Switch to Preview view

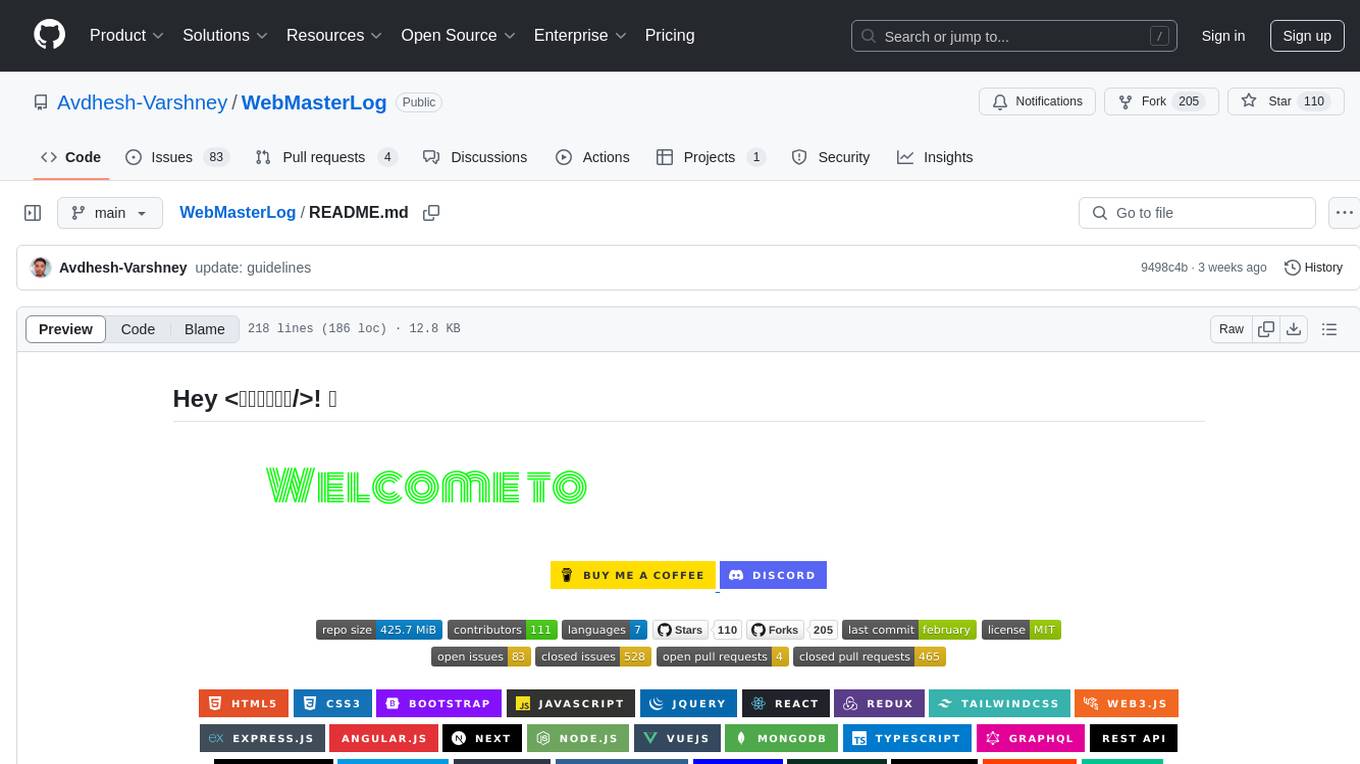pyautogui.click(x=66, y=329)
